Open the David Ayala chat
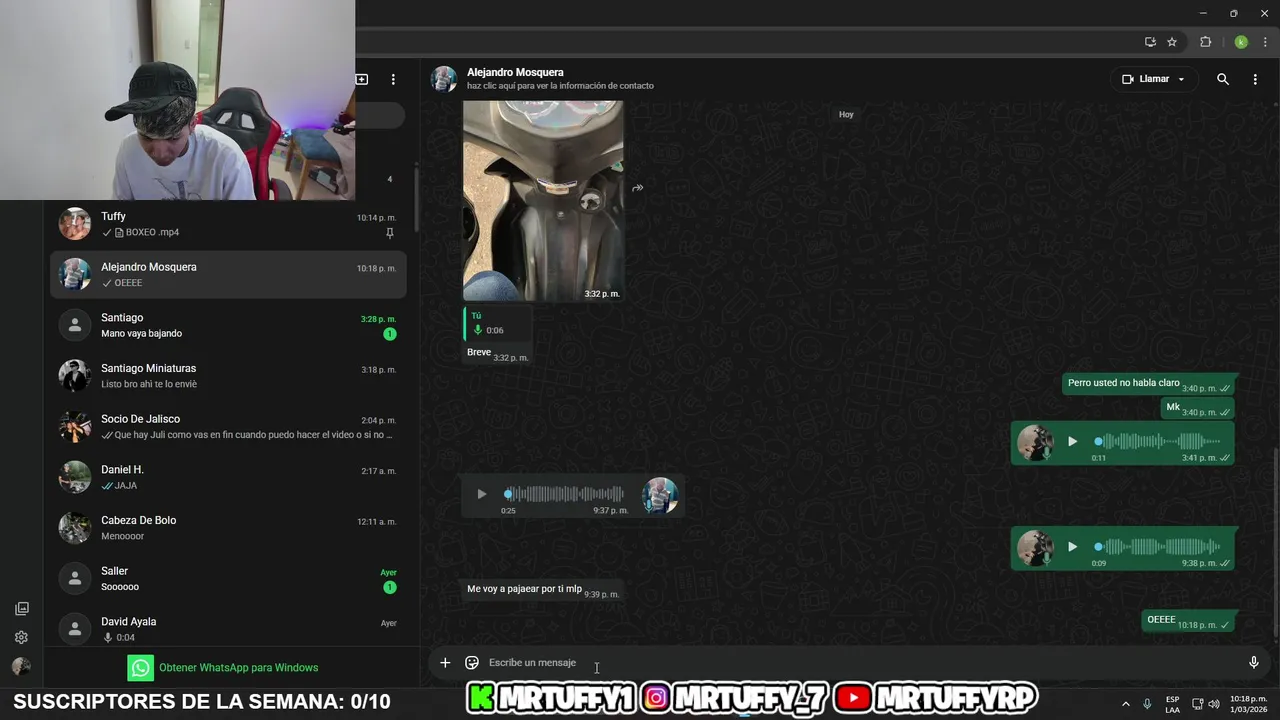The width and height of the screenshot is (1280, 720). (x=228, y=627)
